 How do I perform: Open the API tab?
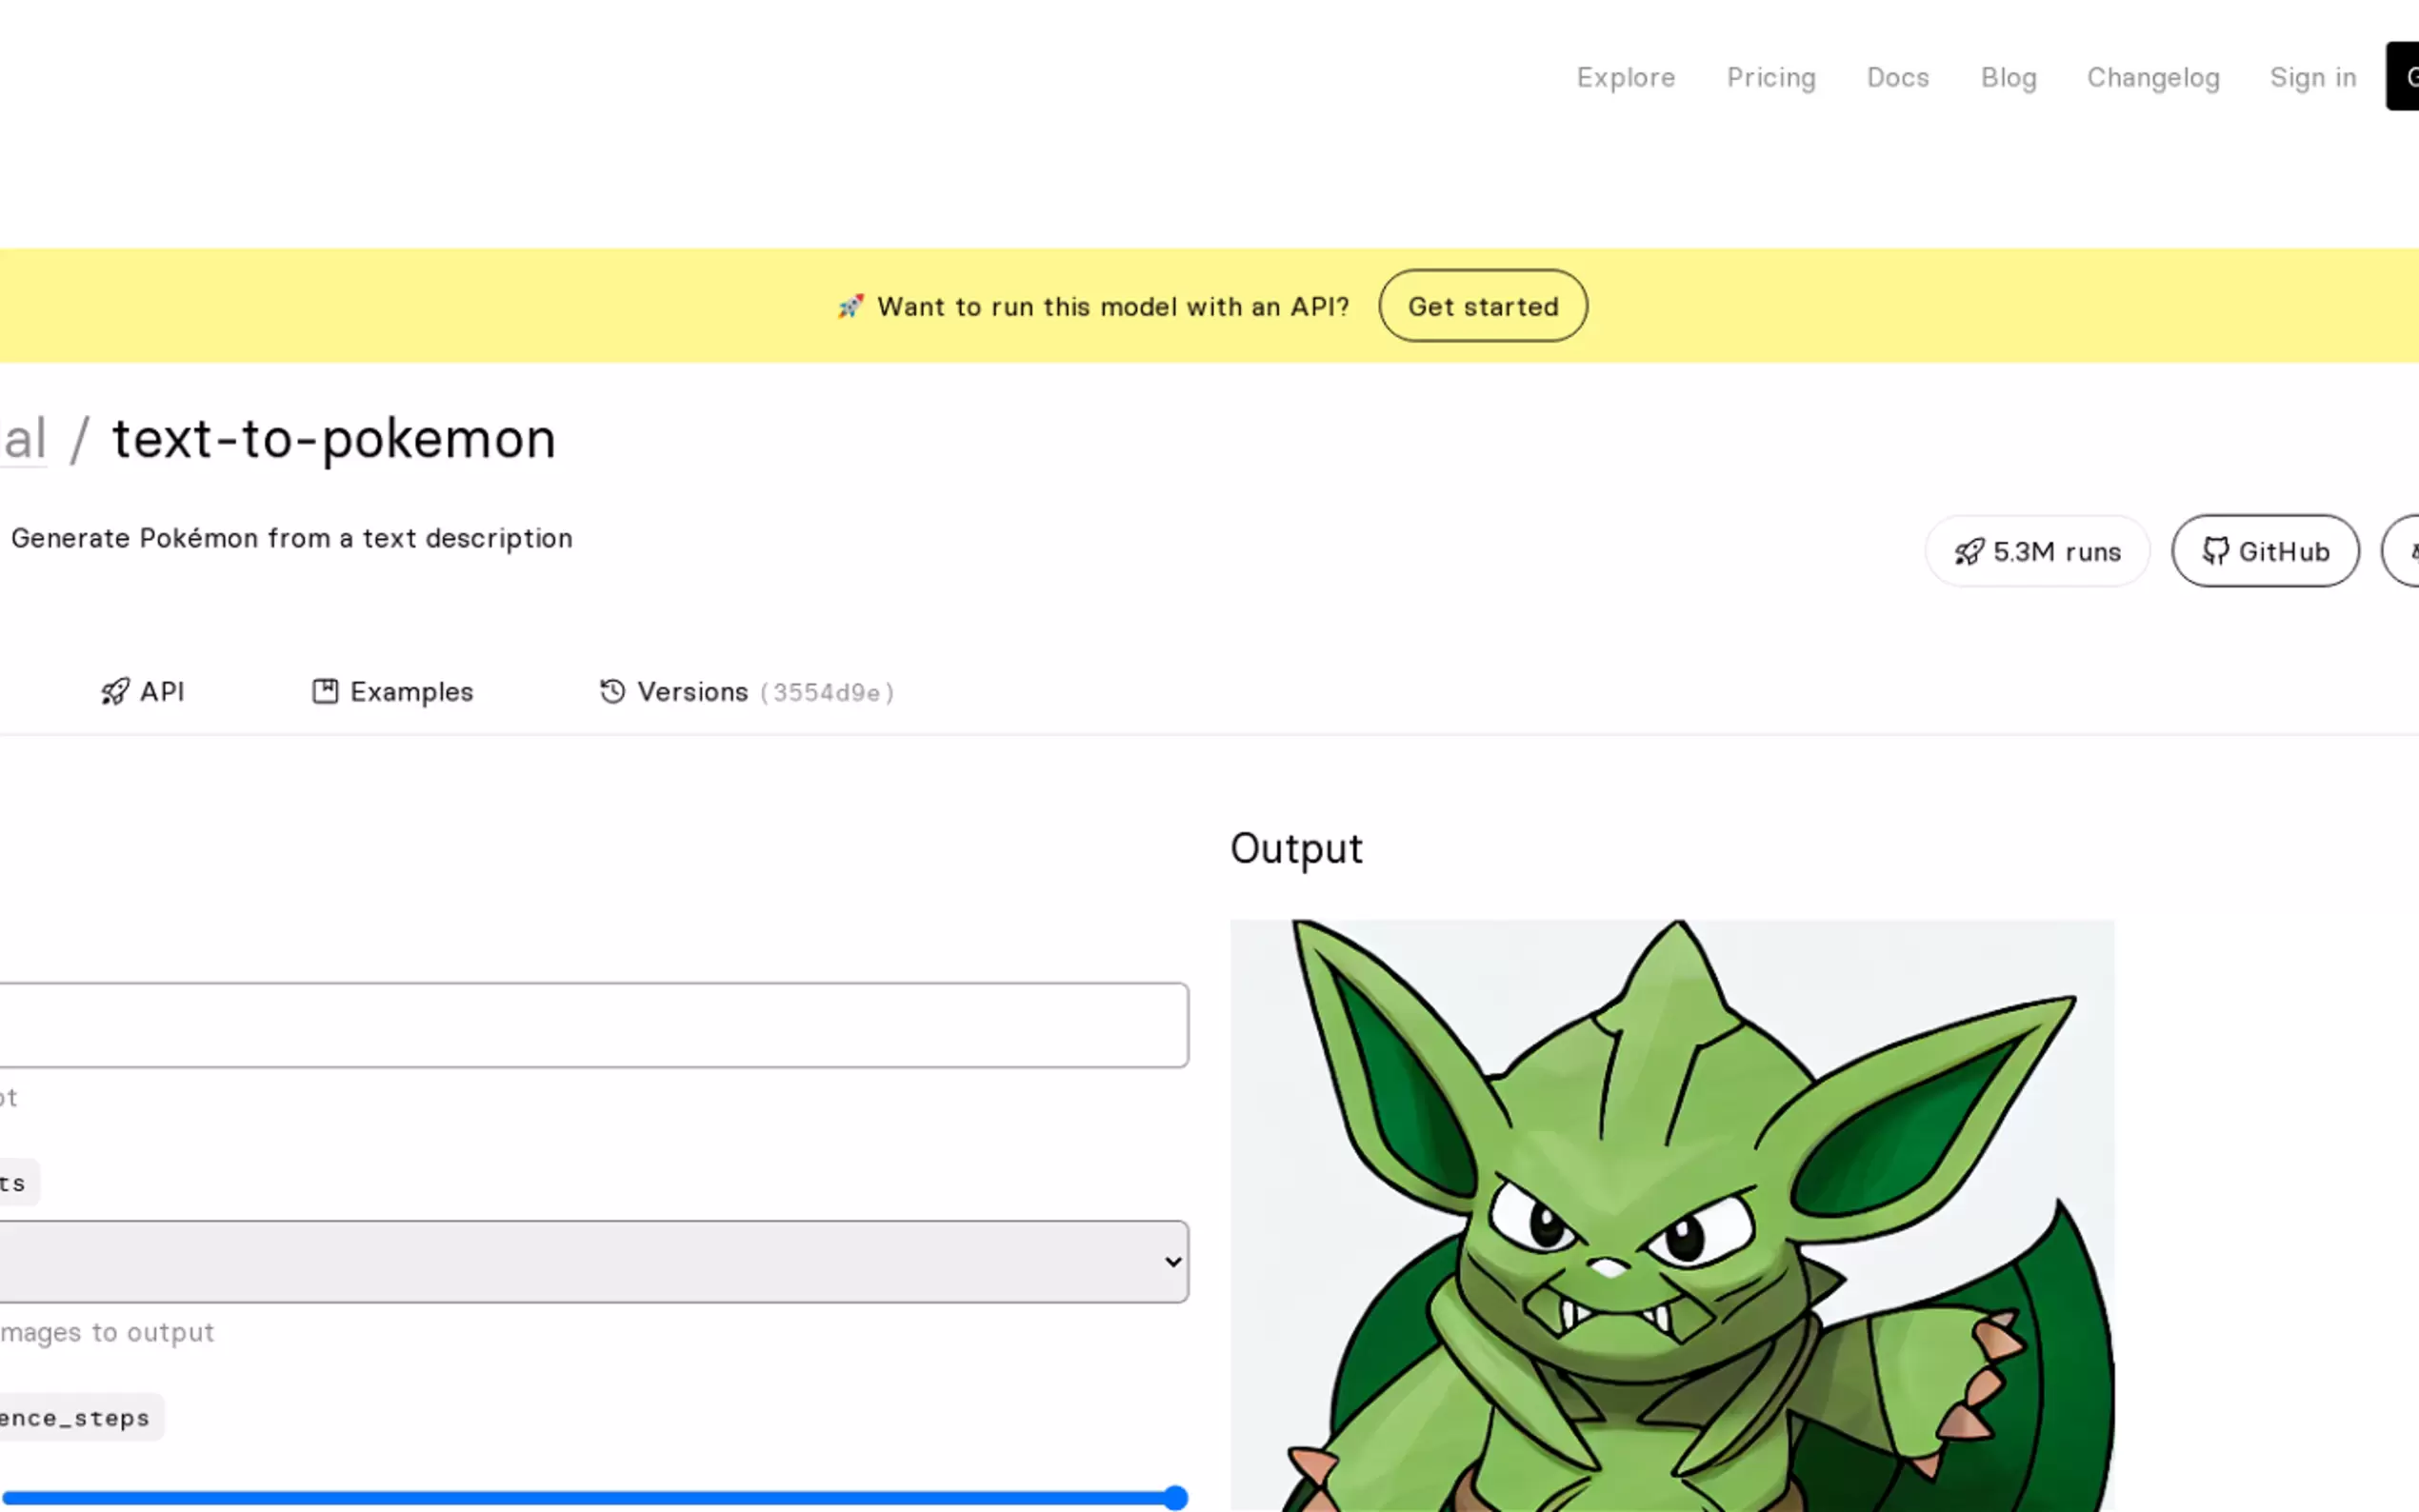[162, 692]
